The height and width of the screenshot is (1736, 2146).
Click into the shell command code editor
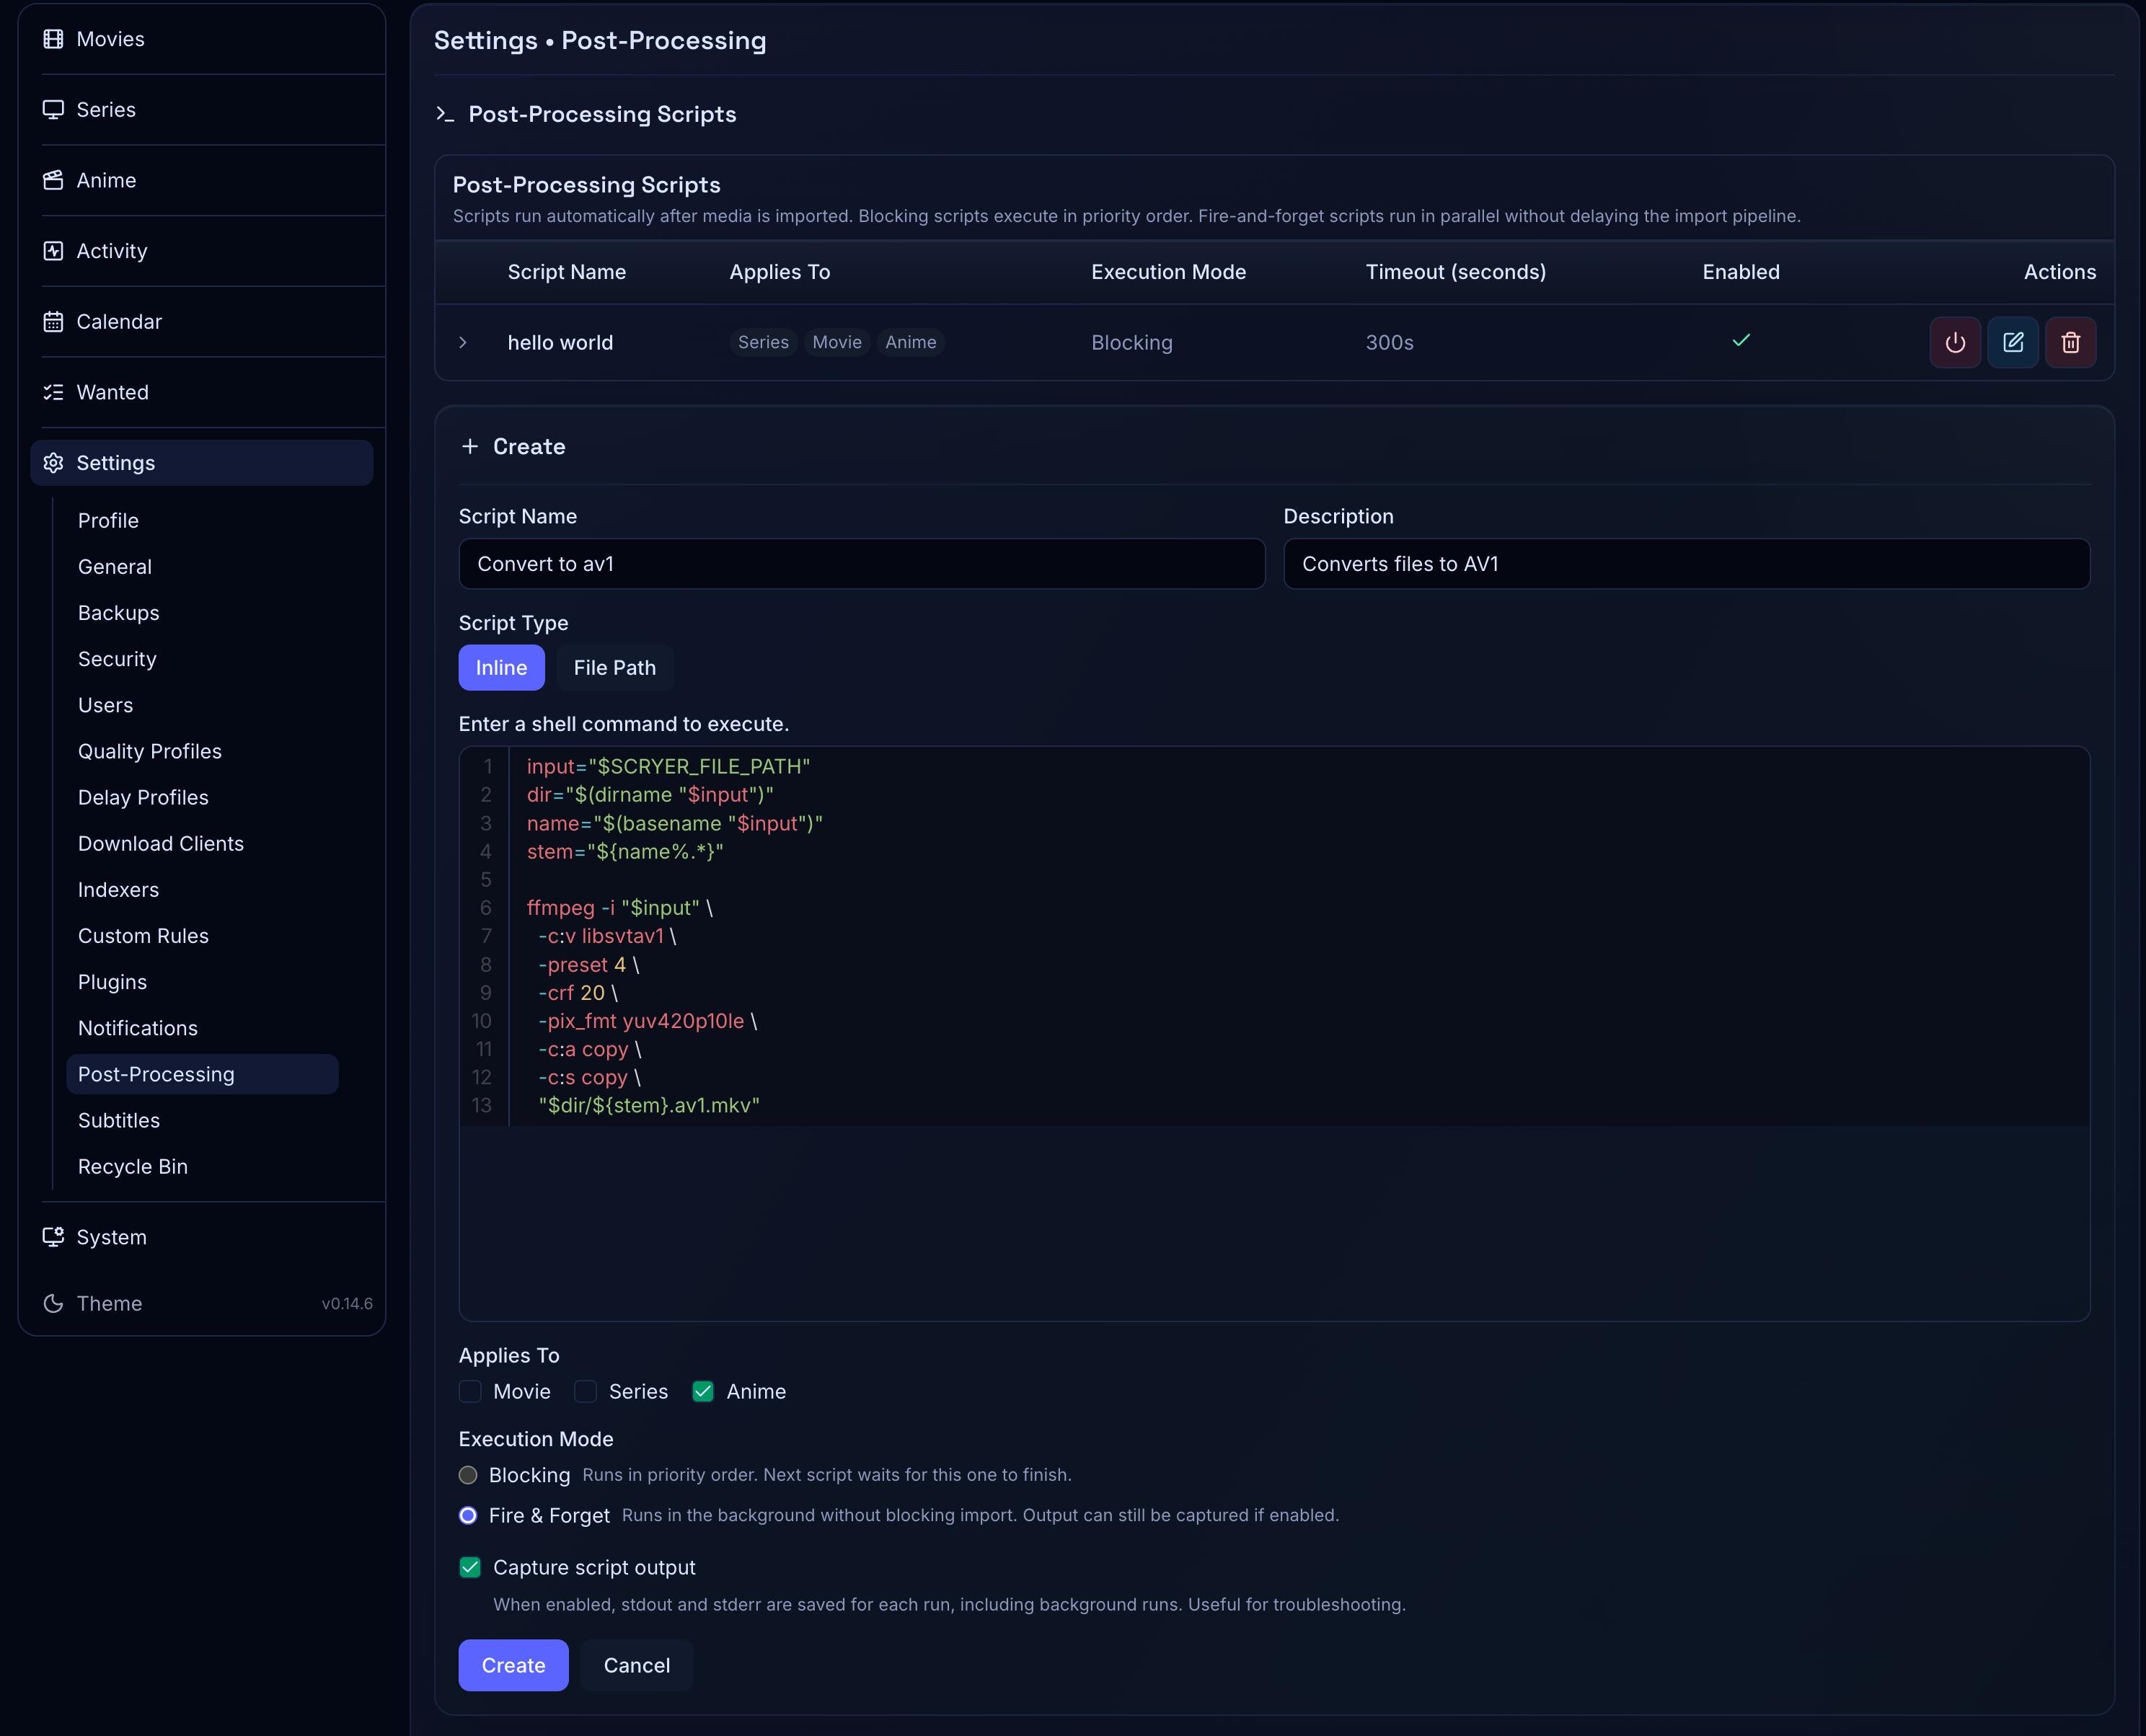point(1274,1033)
